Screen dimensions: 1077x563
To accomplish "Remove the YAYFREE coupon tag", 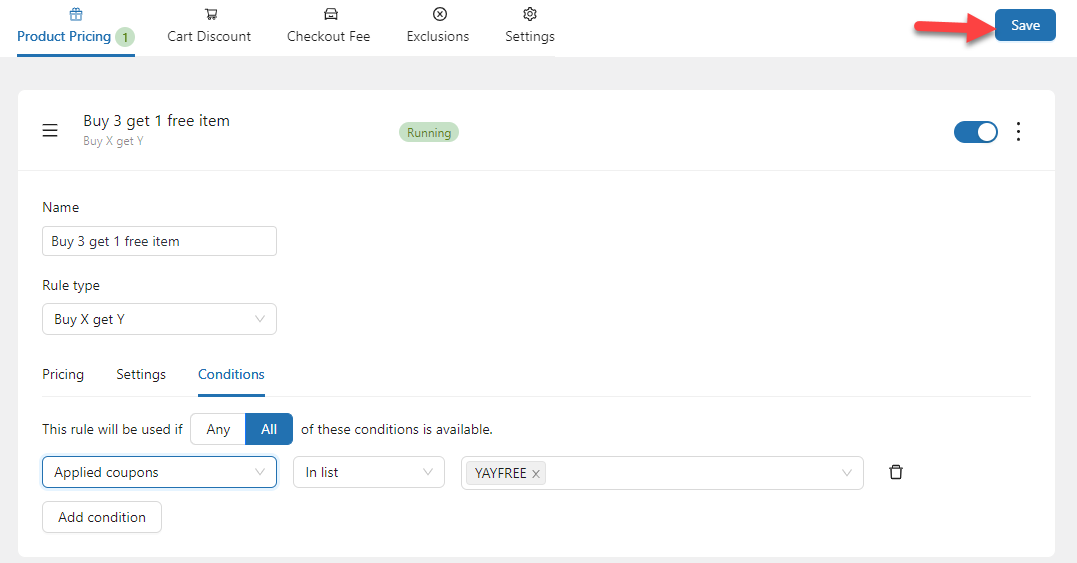I will pyautogui.click(x=536, y=474).
